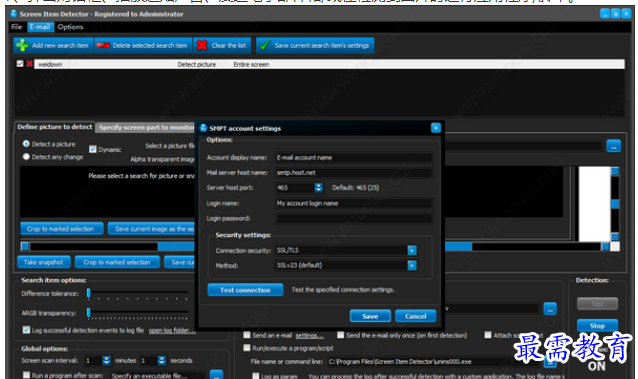The height and width of the screenshot is (379, 638).
Task: Uncheck the weidown search item checkbox
Action: point(20,64)
